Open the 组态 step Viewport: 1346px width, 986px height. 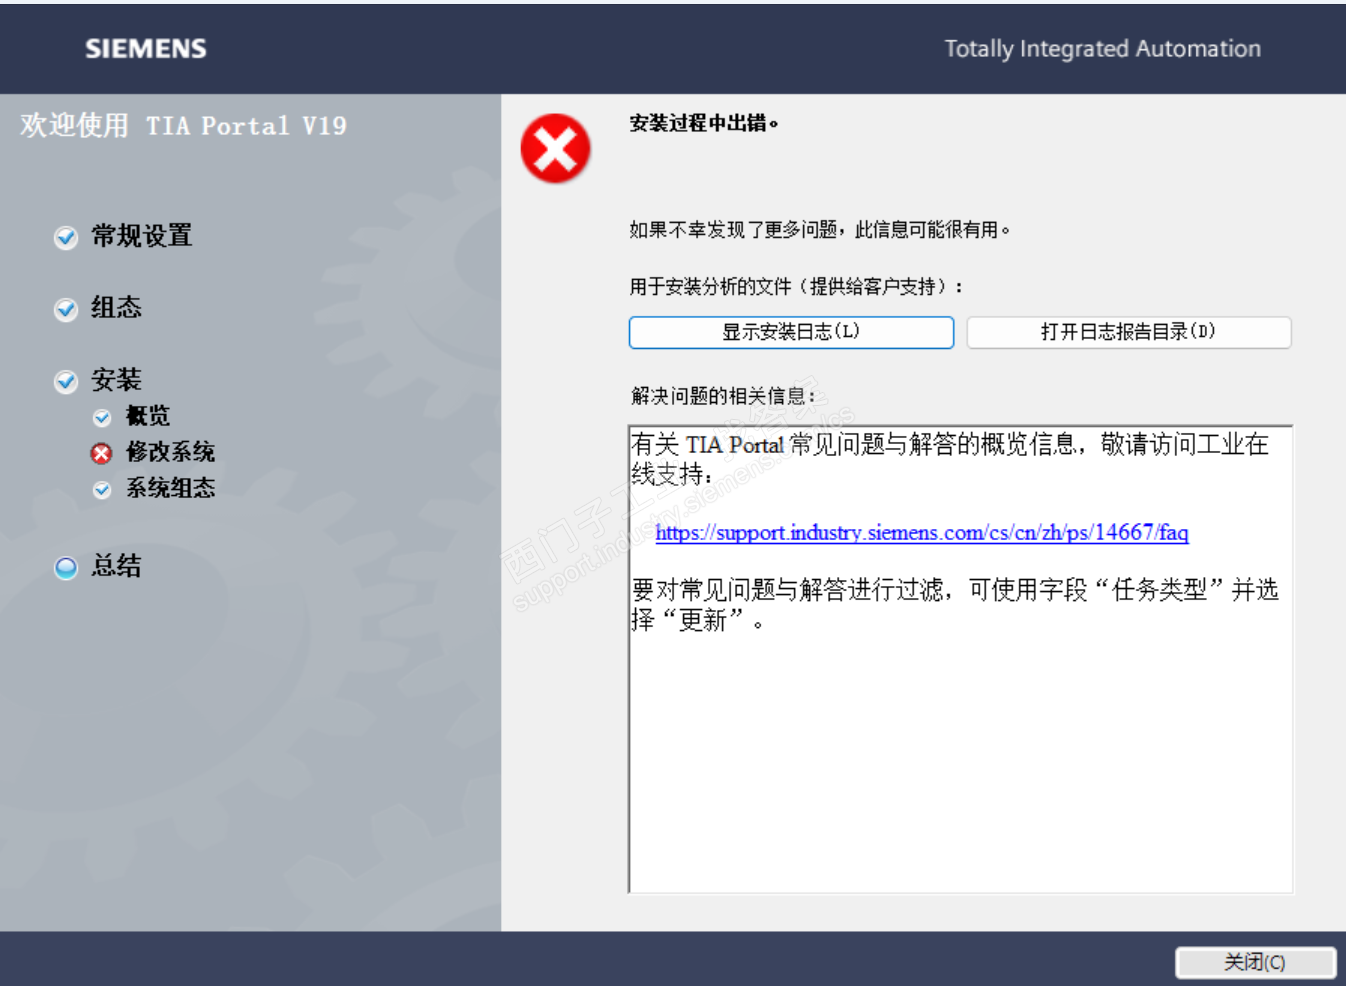116,308
